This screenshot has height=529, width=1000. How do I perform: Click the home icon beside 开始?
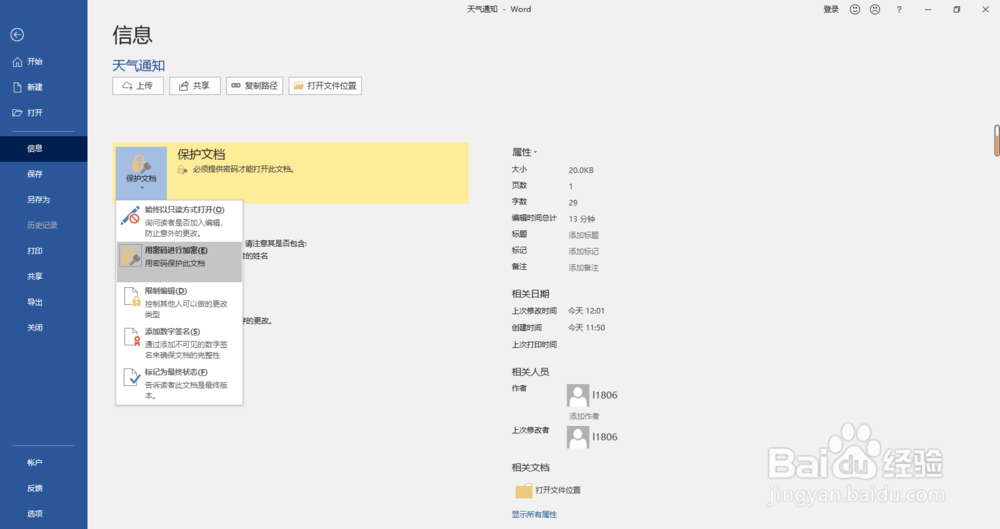[17, 62]
